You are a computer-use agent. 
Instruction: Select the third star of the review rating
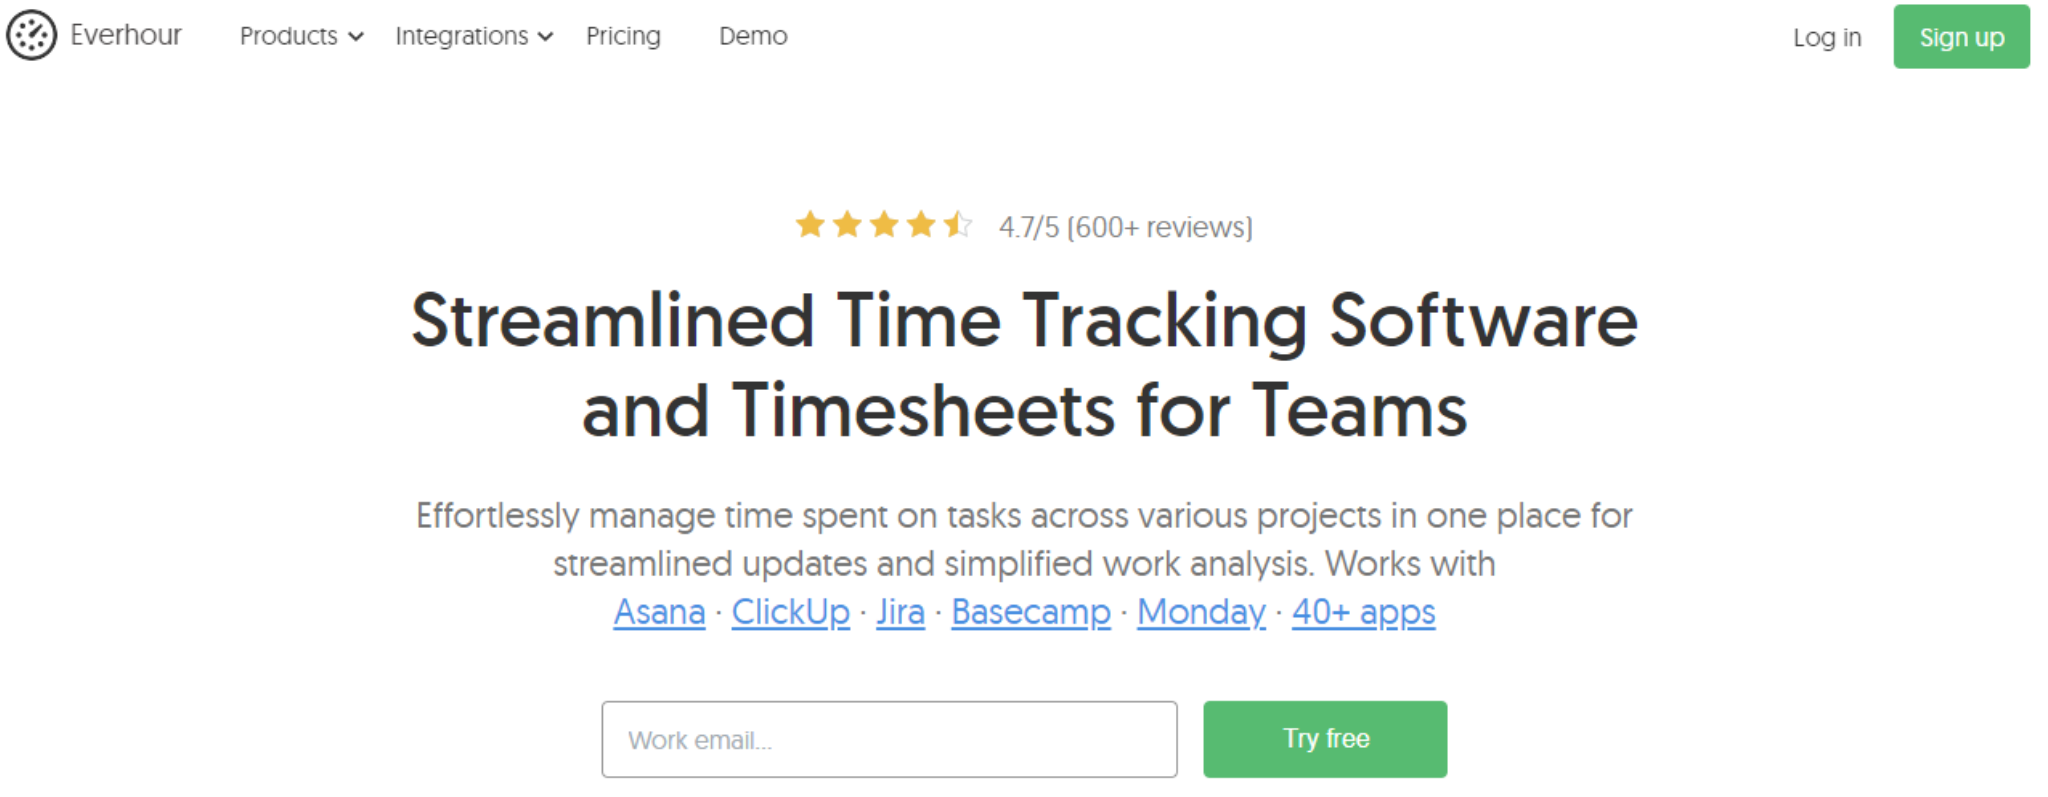click(x=885, y=225)
